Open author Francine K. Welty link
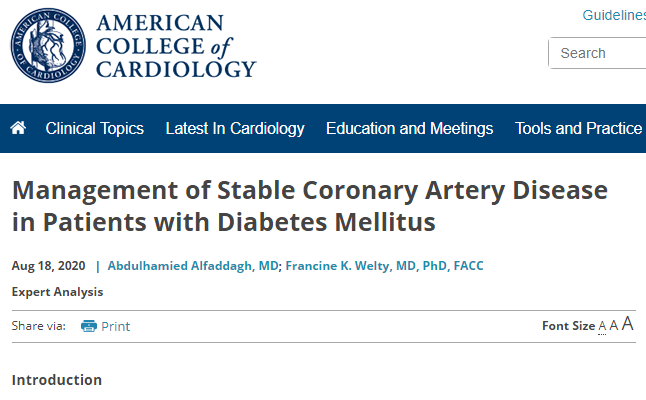This screenshot has width=646, height=400. (x=384, y=266)
